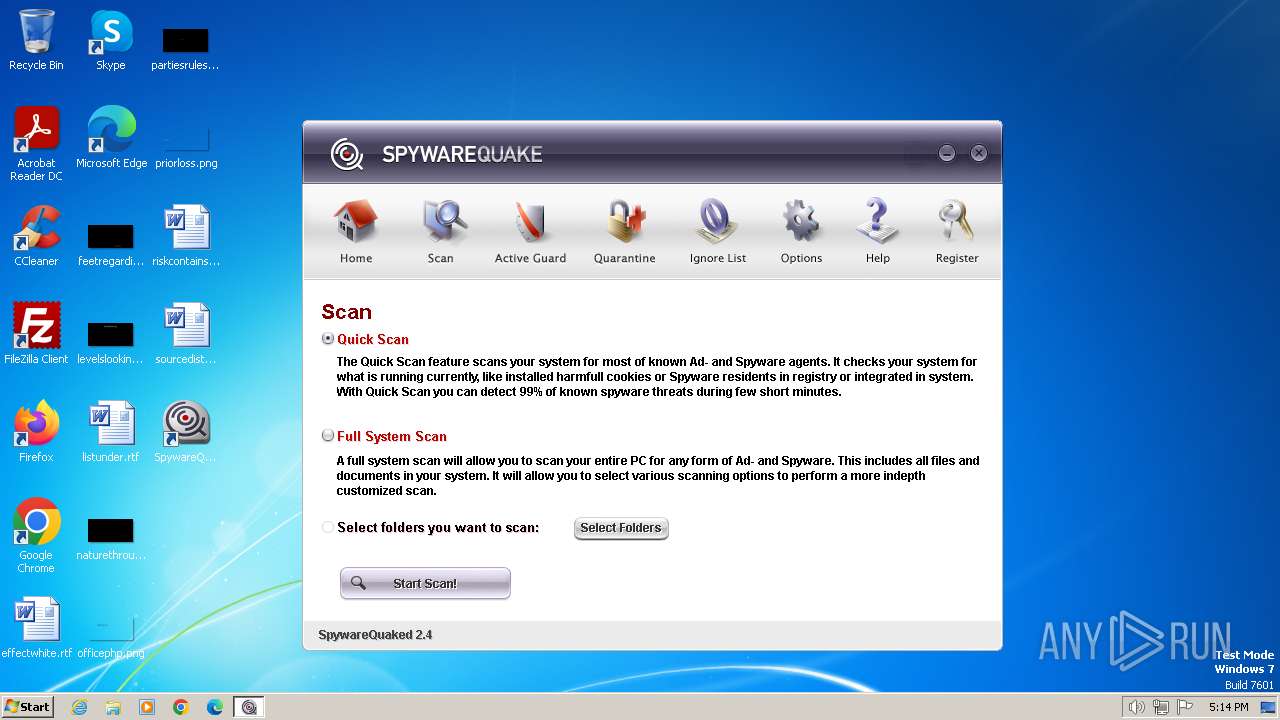Image resolution: width=1280 pixels, height=720 pixels.
Task: Open the Ignore List icon
Action: point(718,231)
